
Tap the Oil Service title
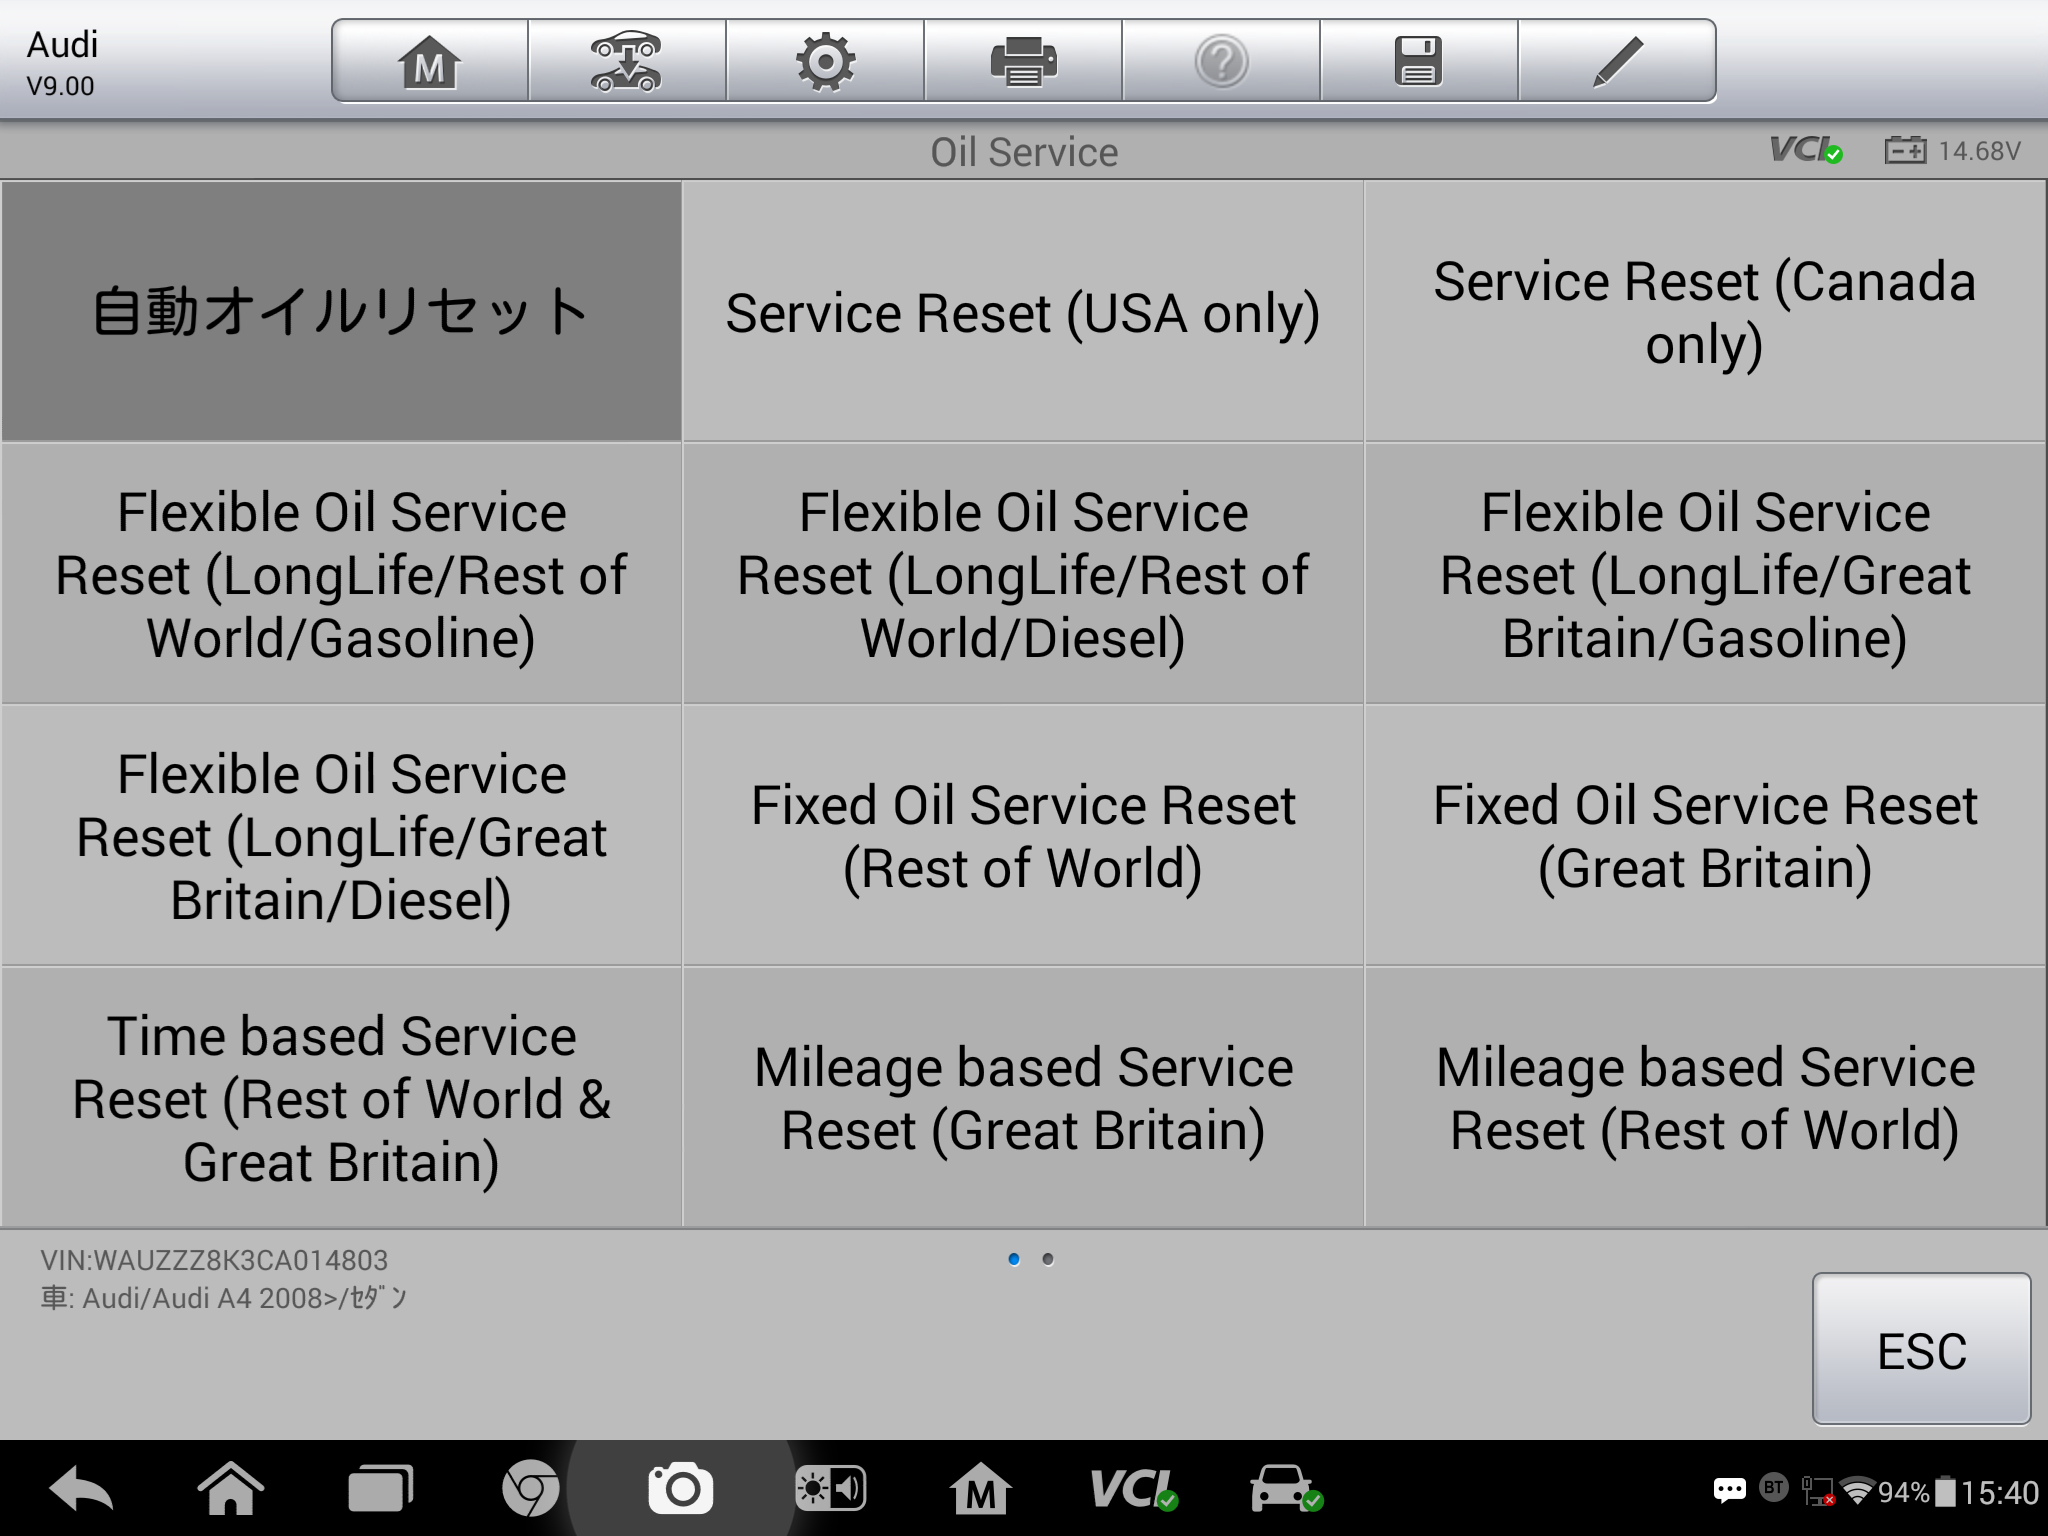pos(1024,152)
